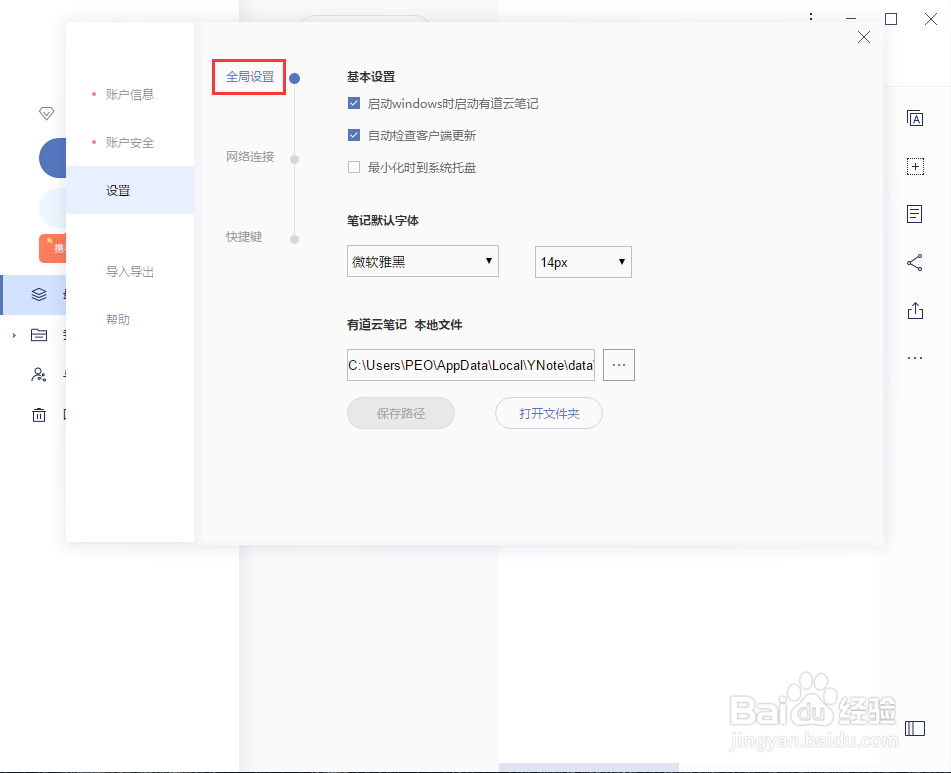This screenshot has width=951, height=773.
Task: Browse for folder with the … button
Action: pos(619,365)
